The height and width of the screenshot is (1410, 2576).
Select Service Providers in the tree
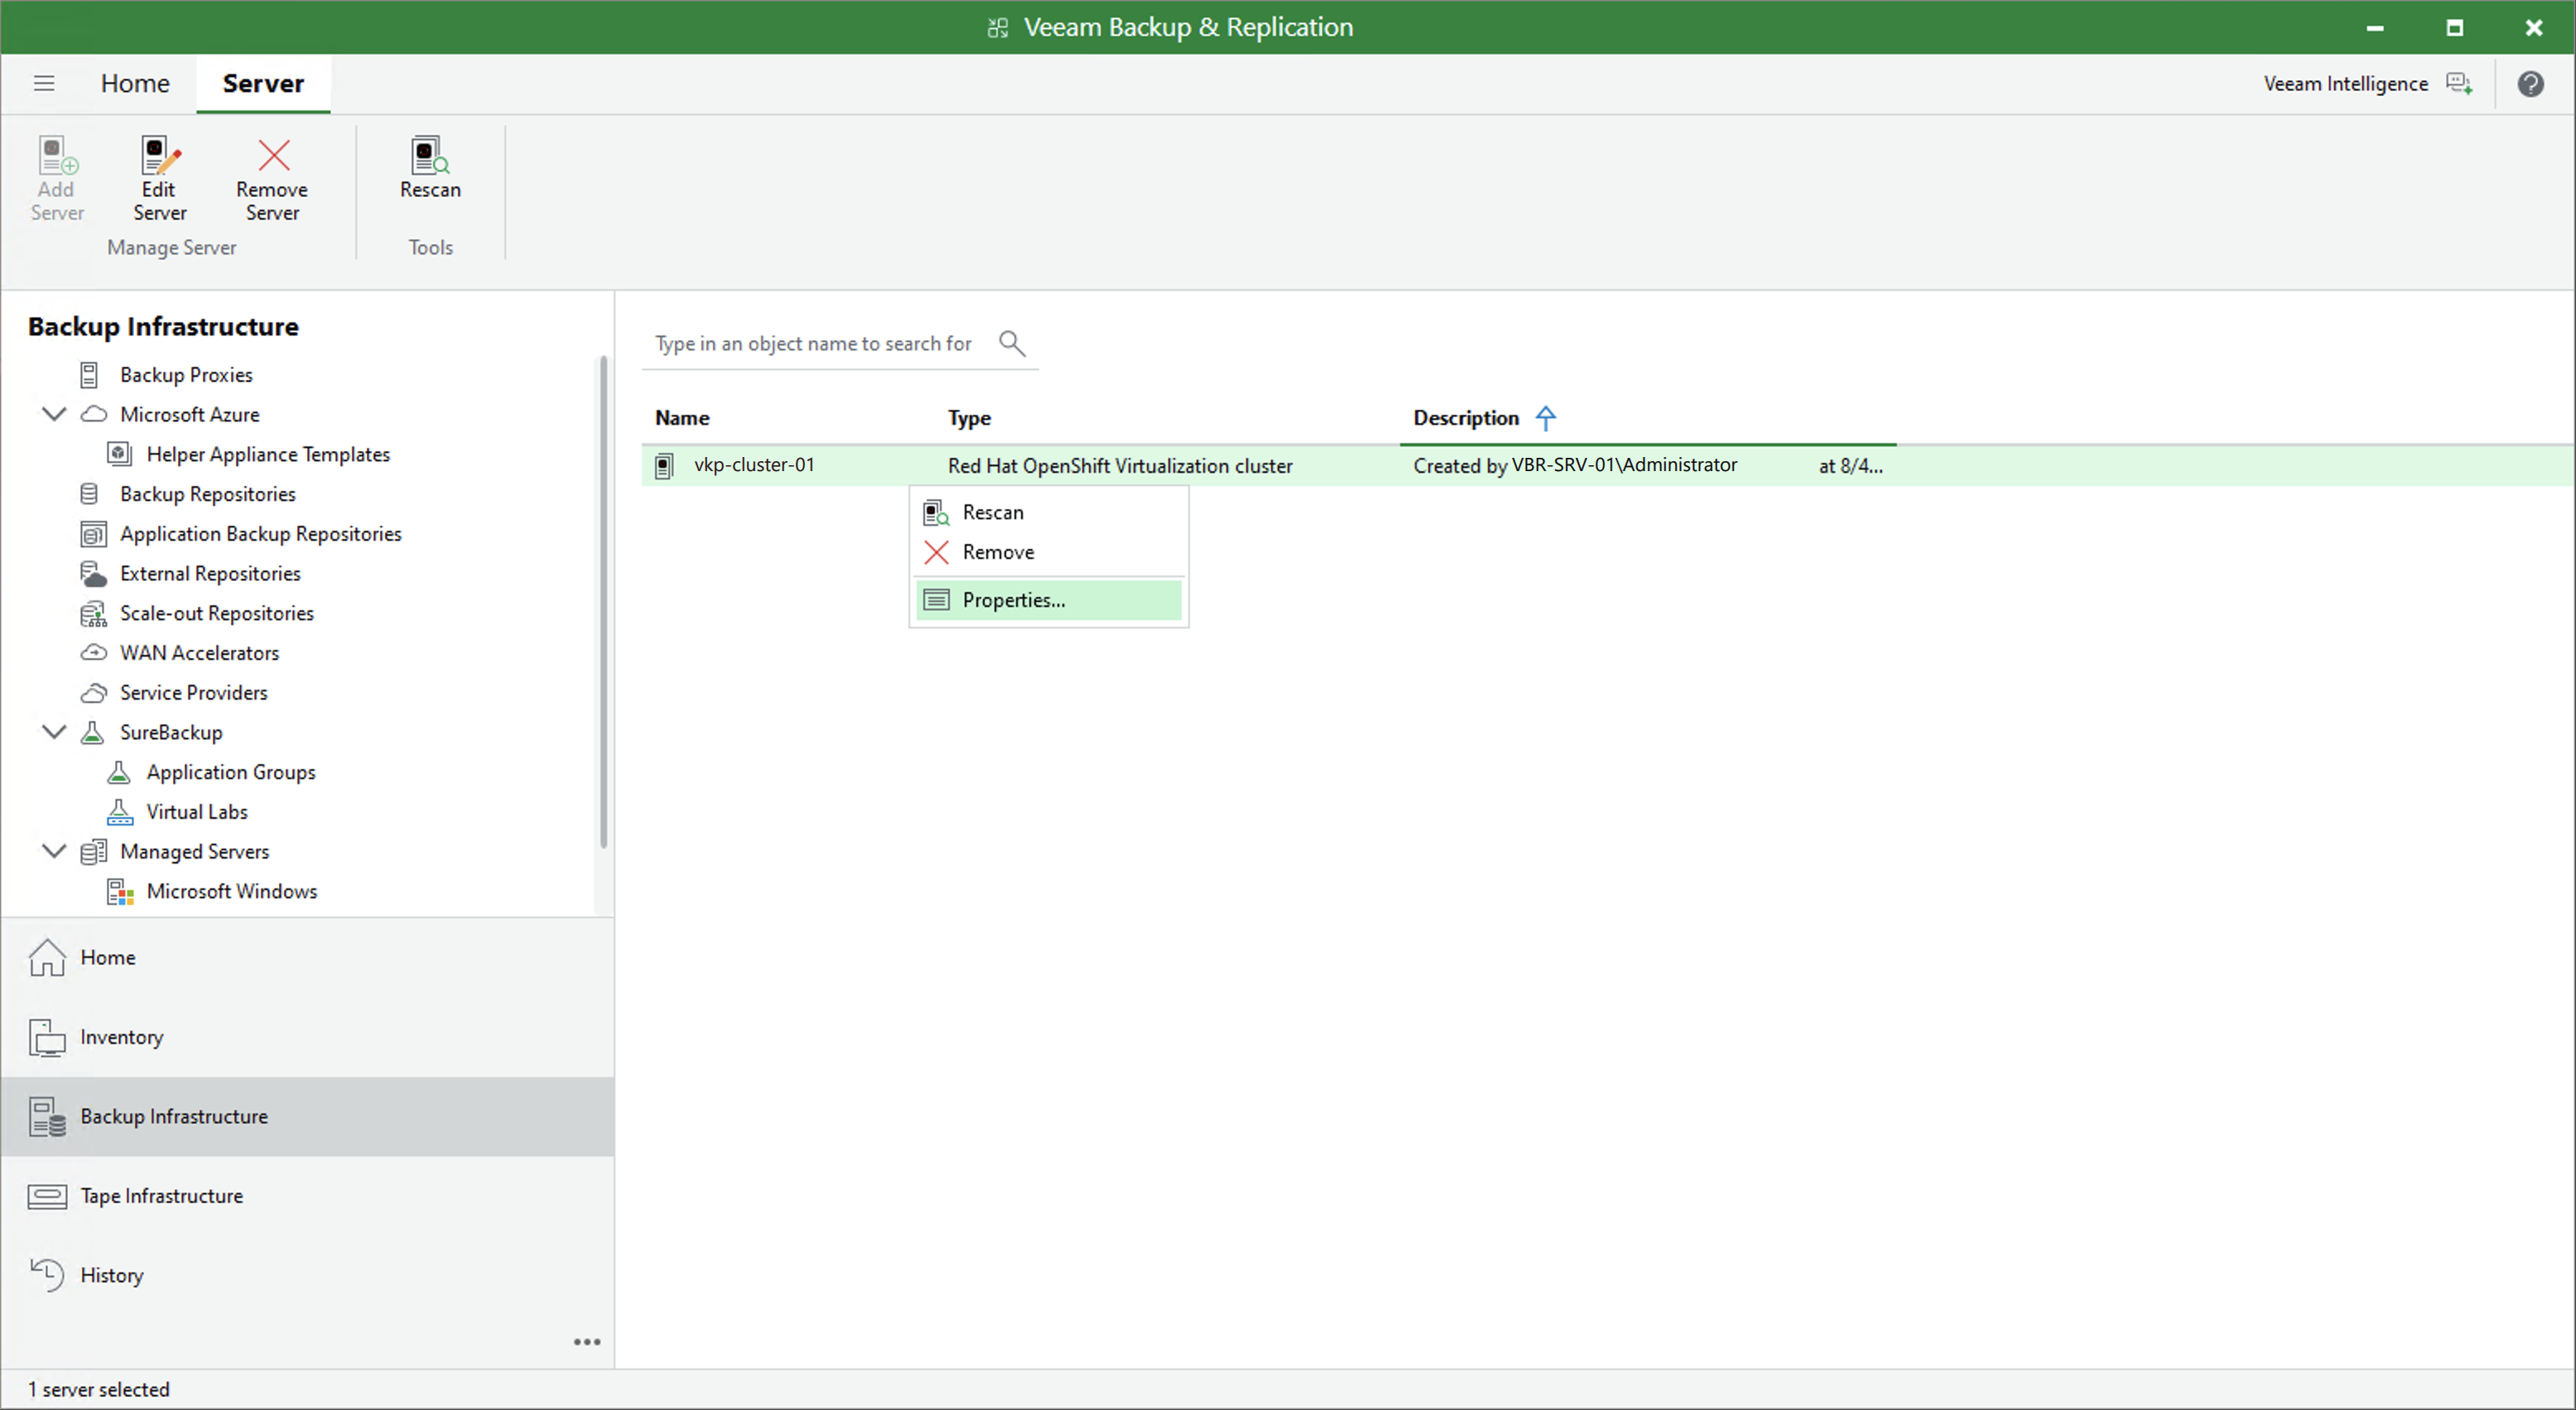[193, 693]
